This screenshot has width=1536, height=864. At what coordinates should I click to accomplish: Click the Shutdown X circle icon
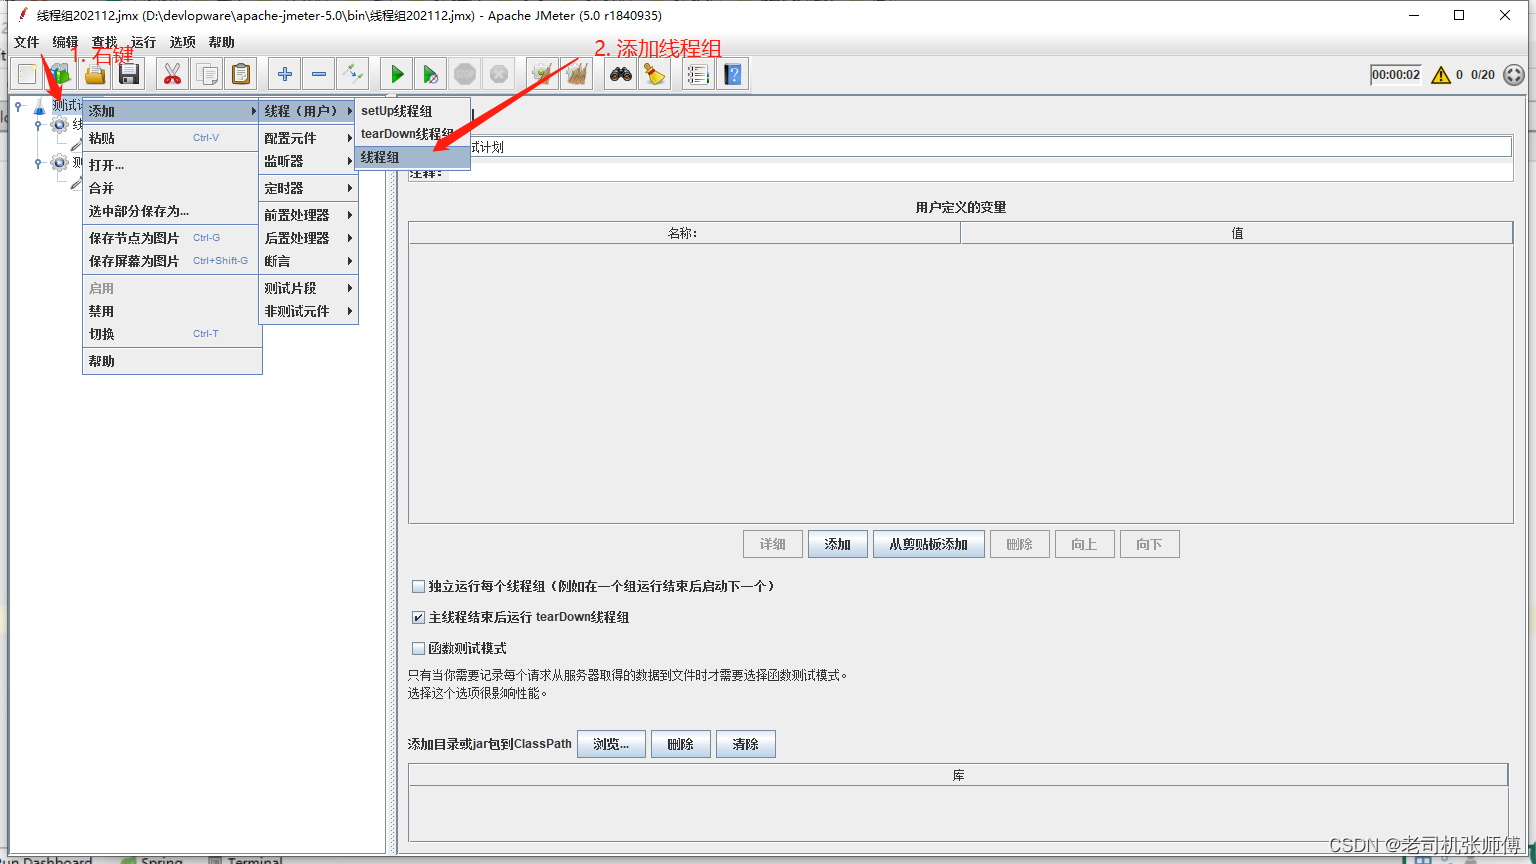tap(499, 74)
